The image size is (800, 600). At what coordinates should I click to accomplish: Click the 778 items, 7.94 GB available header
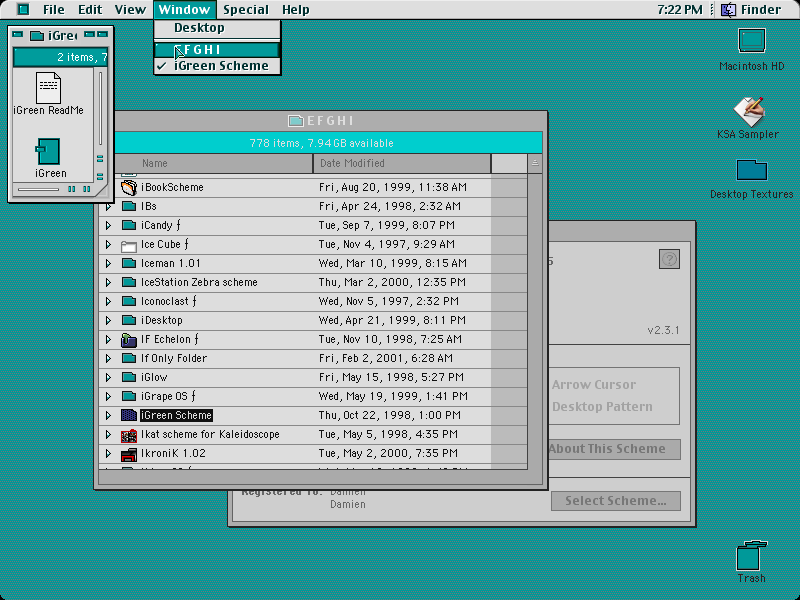[x=321, y=143]
